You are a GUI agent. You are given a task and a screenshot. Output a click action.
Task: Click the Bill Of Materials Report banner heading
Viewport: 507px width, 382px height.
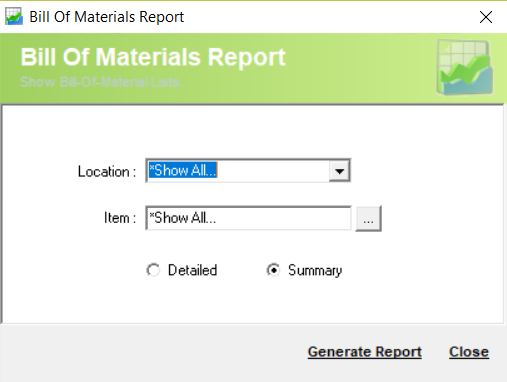tap(153, 57)
